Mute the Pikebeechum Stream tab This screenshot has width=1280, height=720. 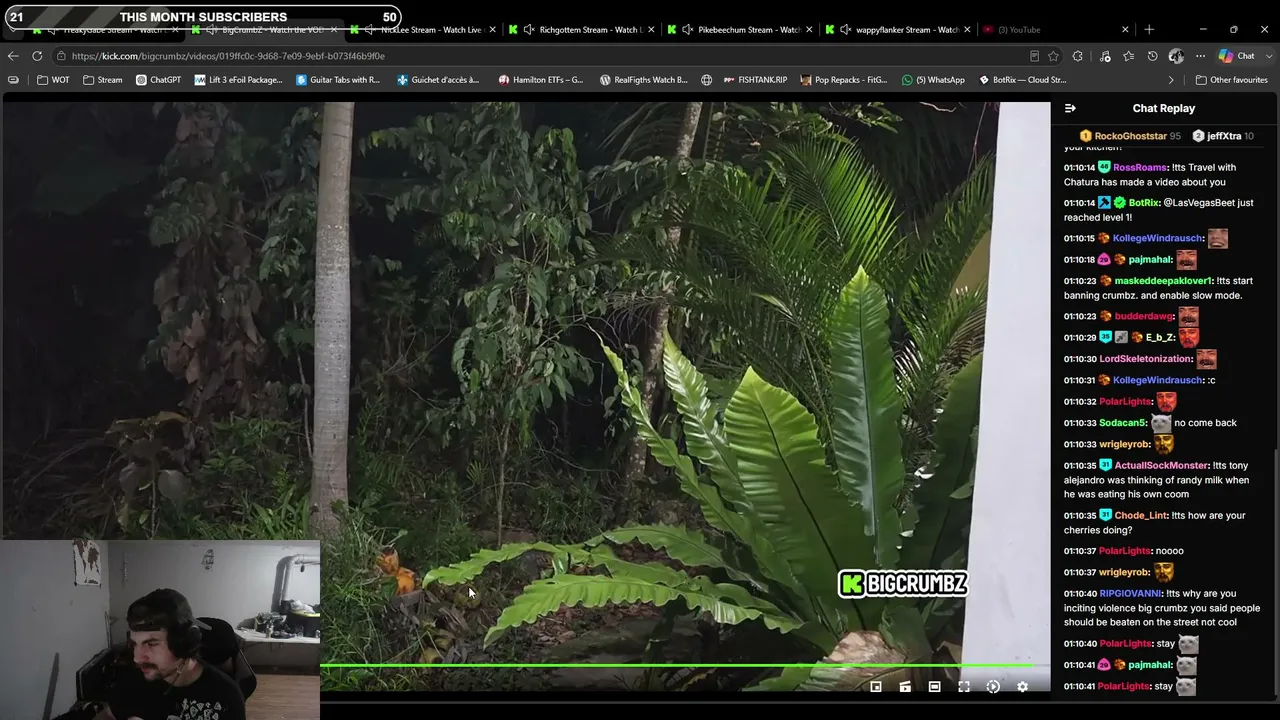pyautogui.click(x=688, y=30)
